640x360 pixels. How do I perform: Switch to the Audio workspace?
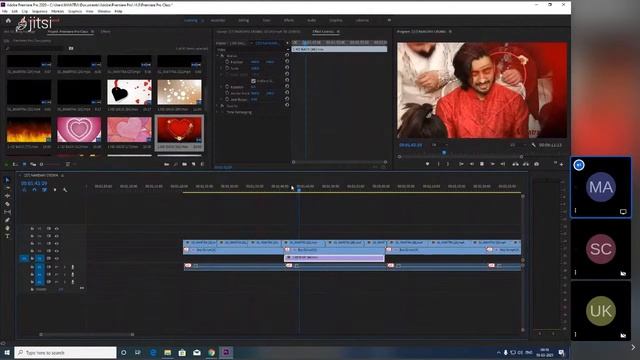[311, 20]
